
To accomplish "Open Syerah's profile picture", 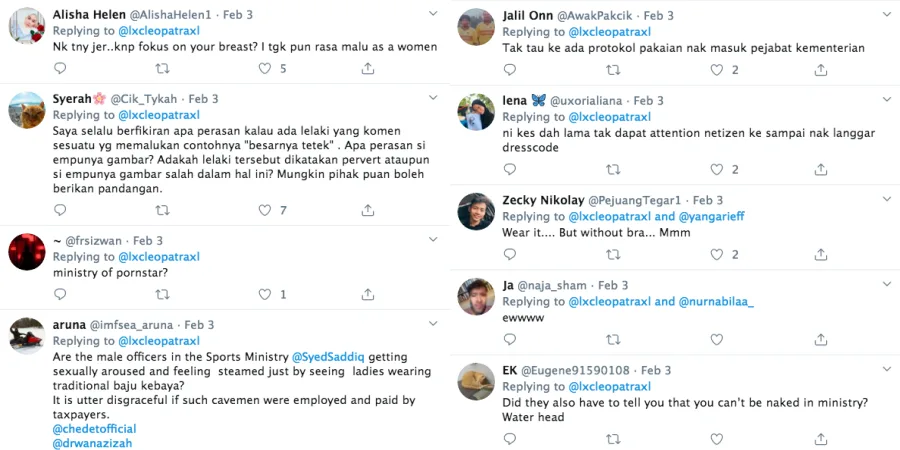I will (27, 109).
